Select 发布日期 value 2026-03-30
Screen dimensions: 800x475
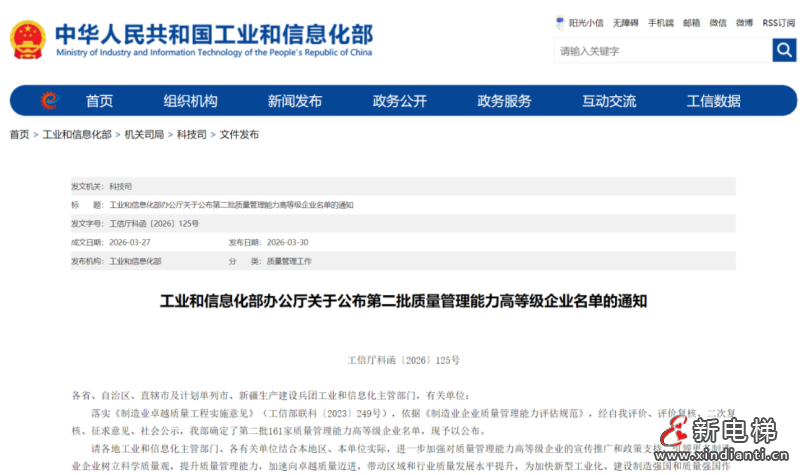288,242
